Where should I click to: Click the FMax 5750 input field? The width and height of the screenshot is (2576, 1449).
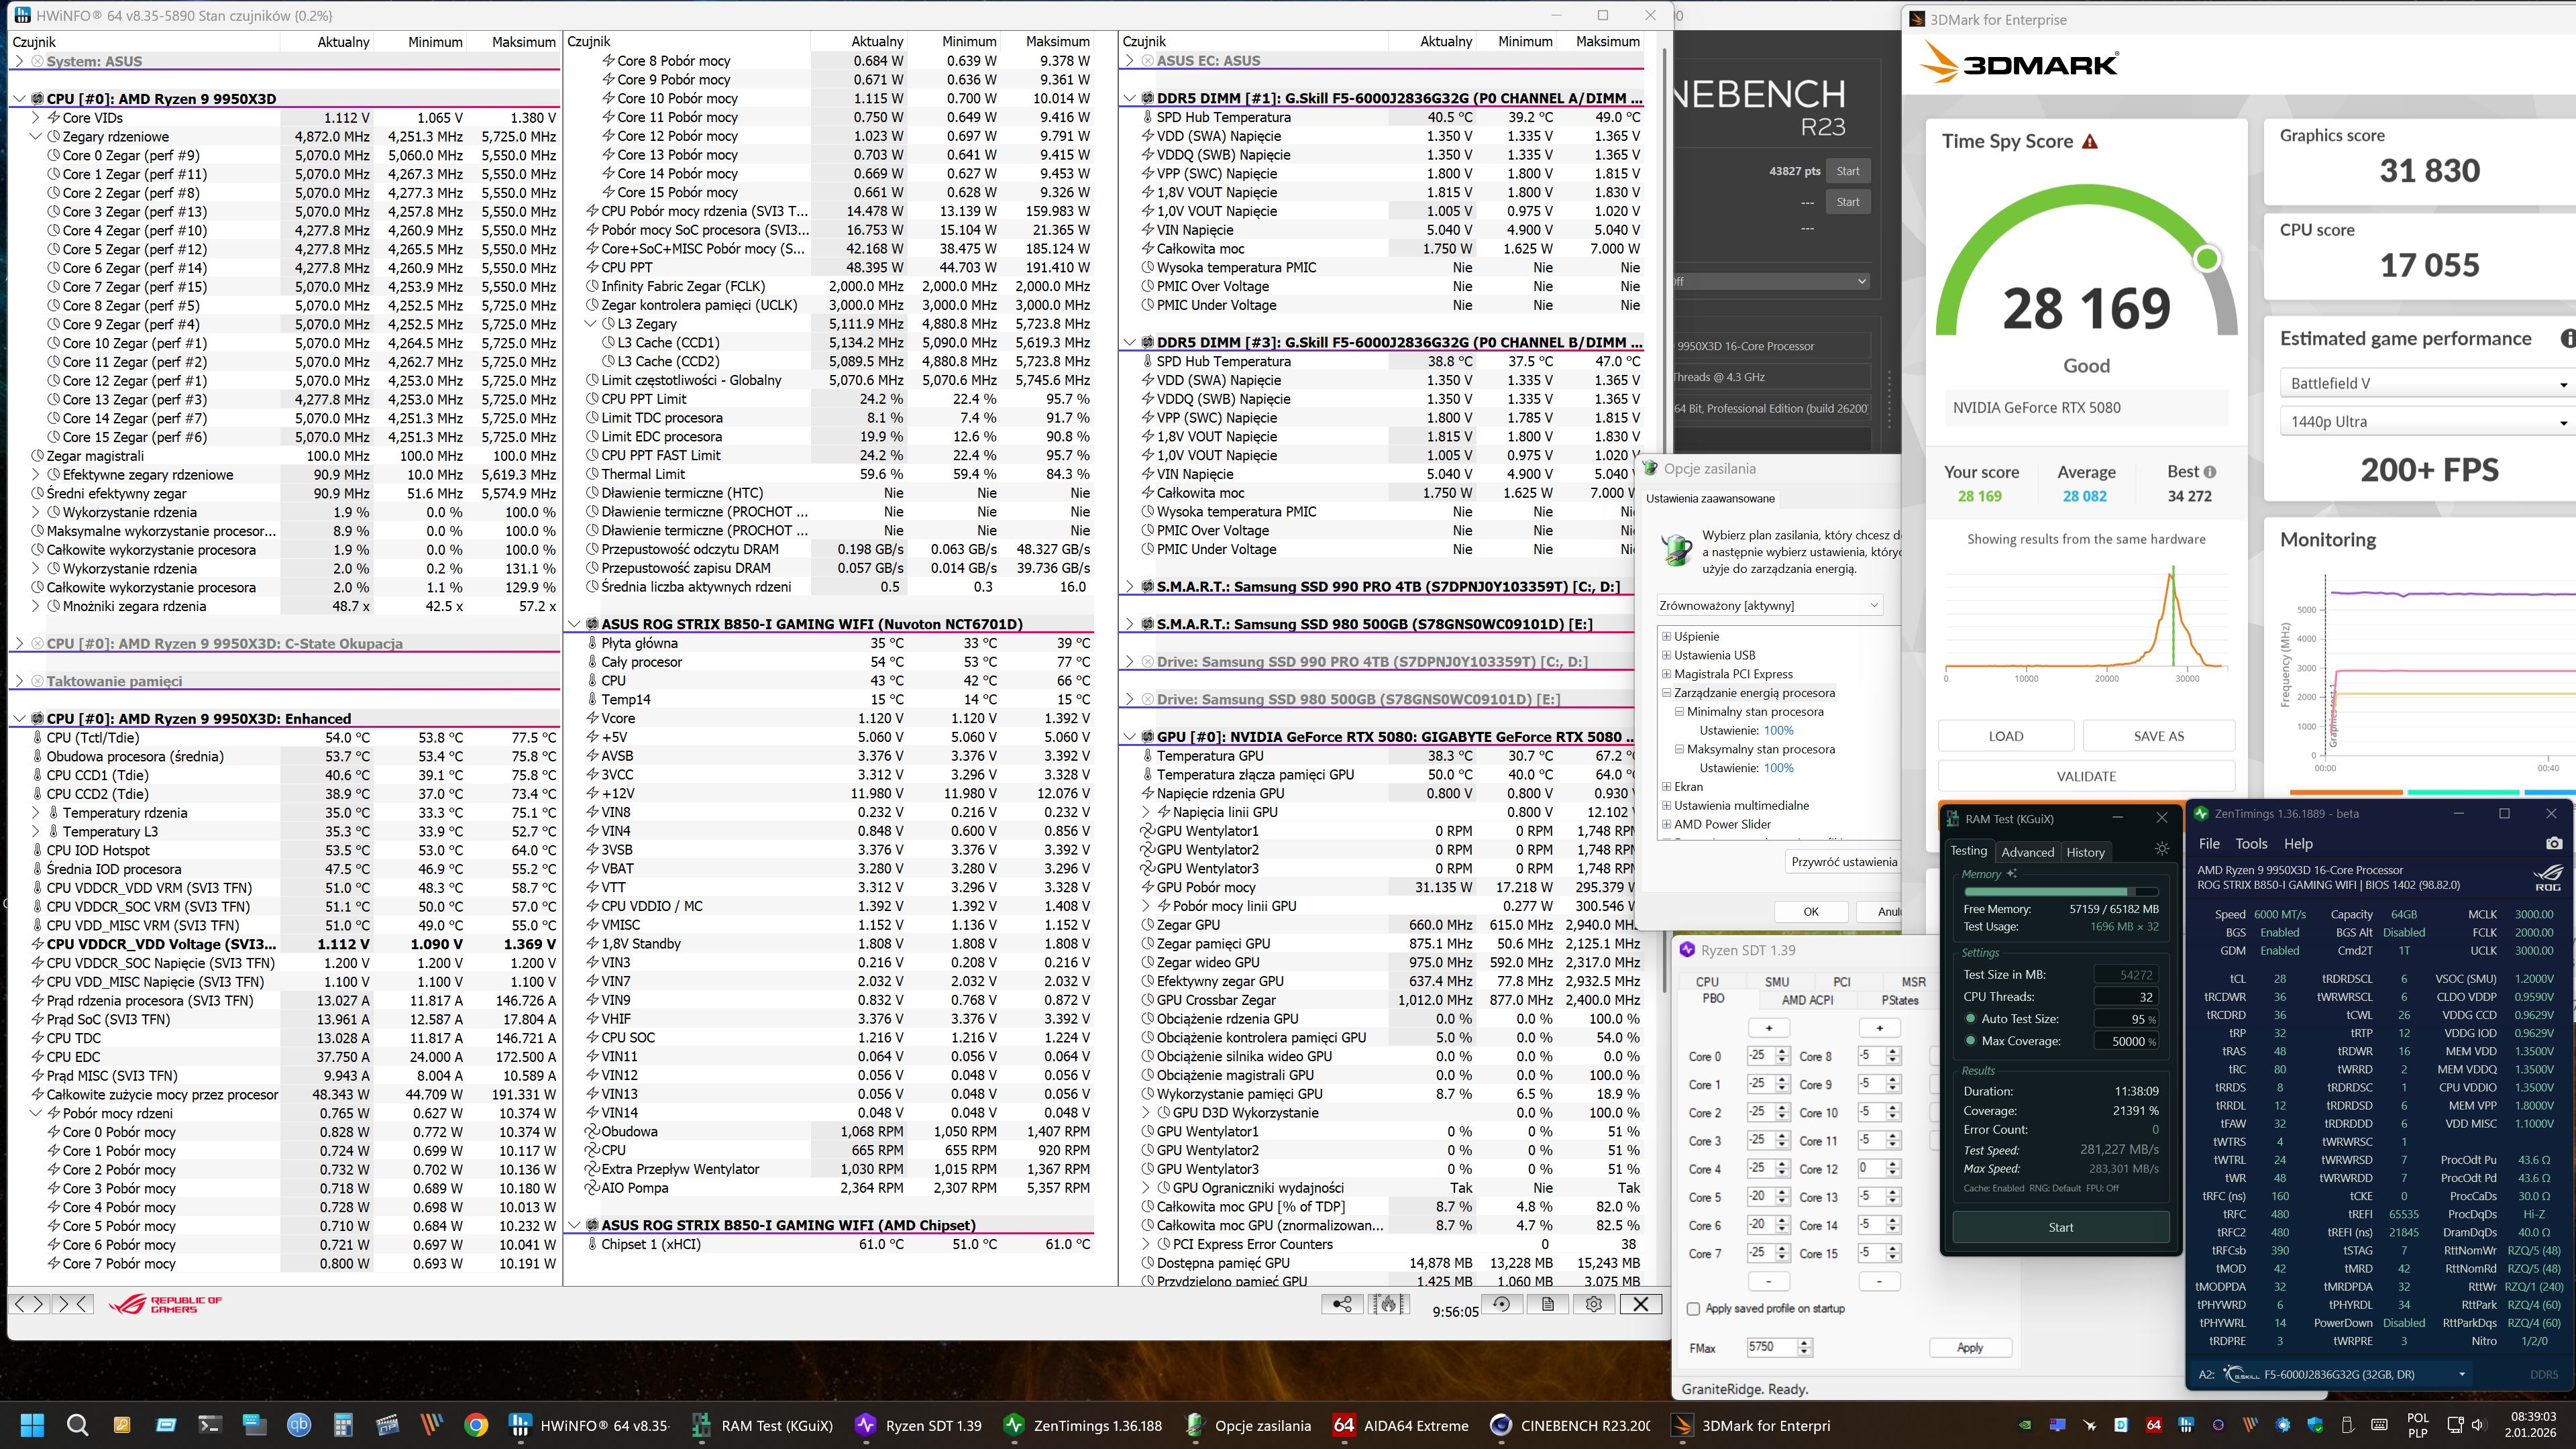point(1770,1347)
